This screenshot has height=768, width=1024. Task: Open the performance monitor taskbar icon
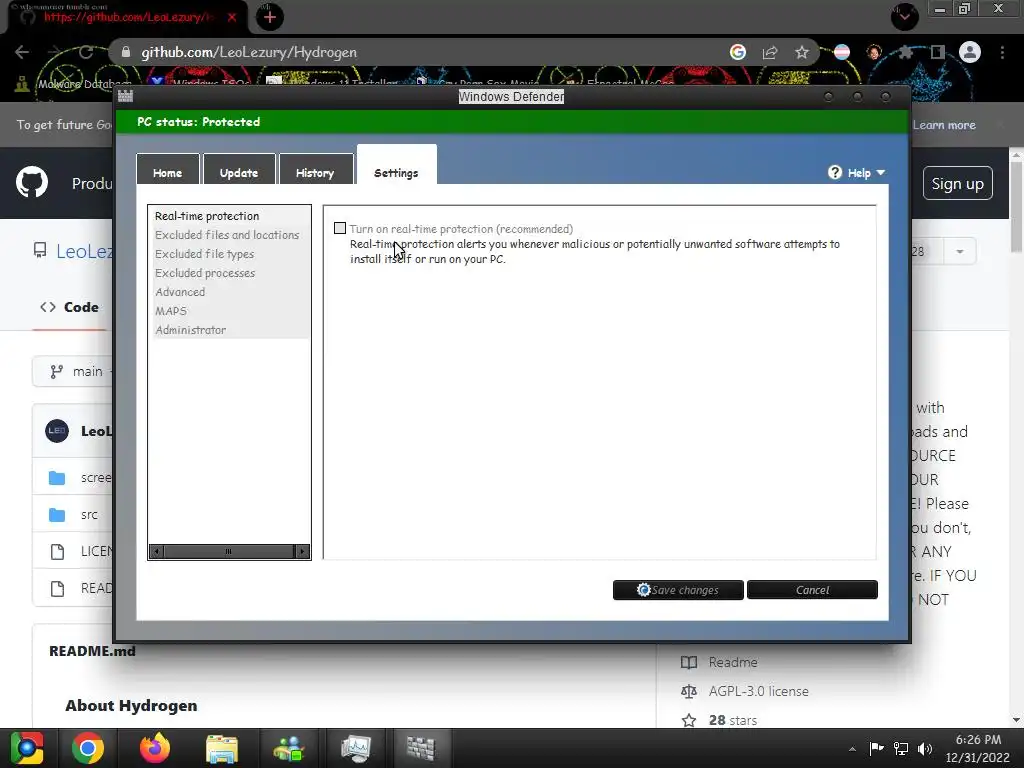356,748
